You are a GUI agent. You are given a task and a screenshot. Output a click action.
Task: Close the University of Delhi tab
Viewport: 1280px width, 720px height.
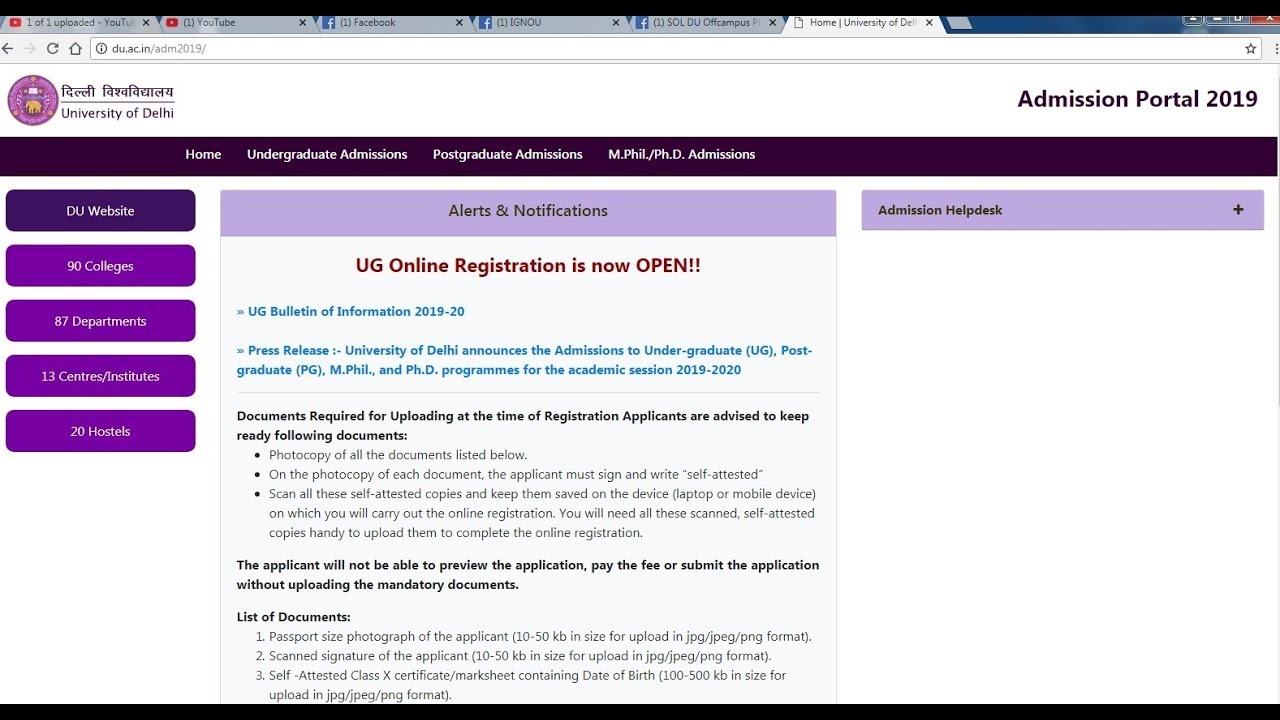929,22
